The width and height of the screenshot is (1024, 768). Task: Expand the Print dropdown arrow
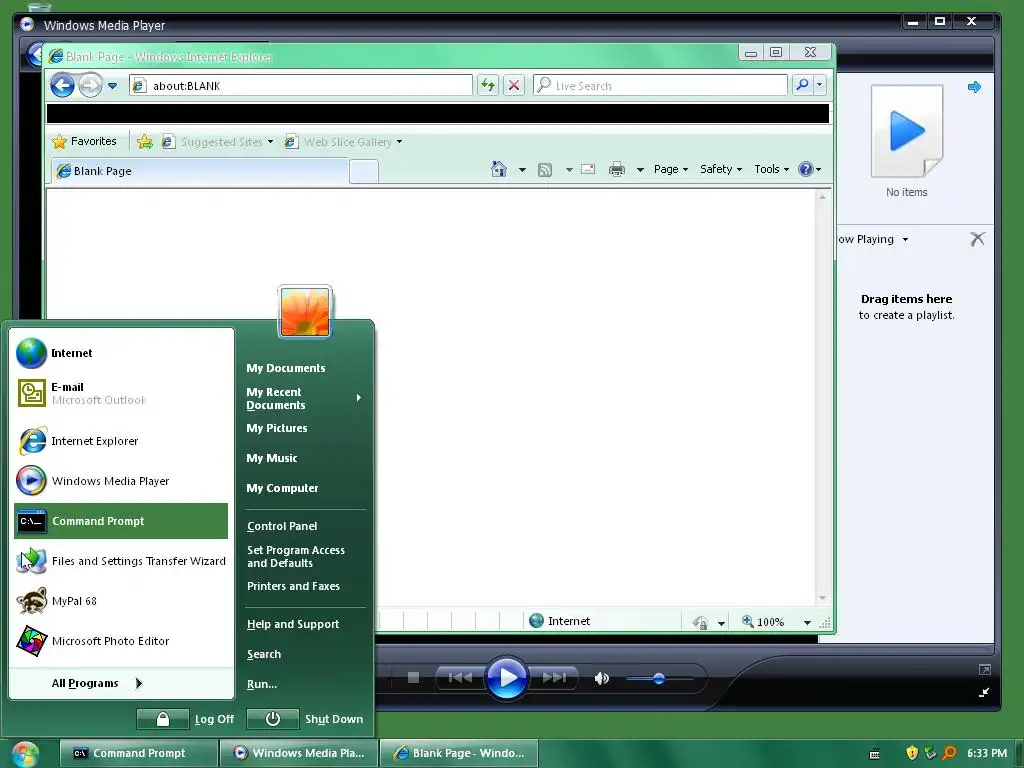tap(640, 170)
